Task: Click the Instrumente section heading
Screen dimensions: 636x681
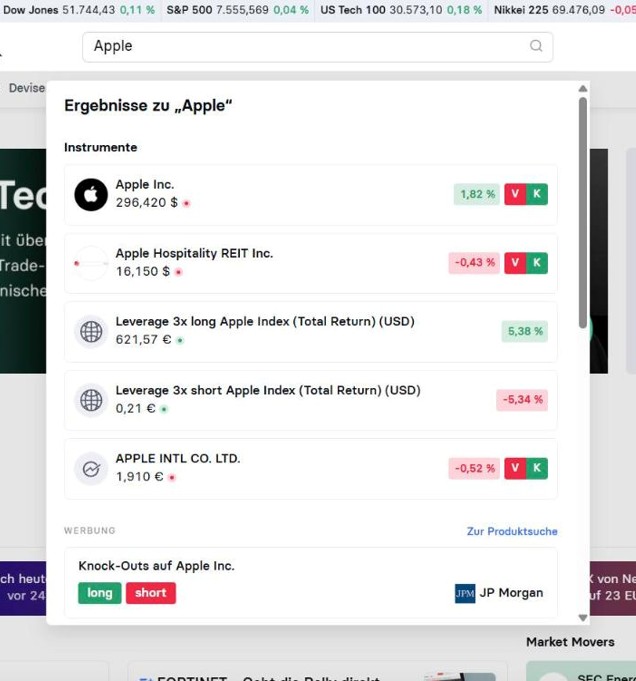Action: (x=101, y=147)
